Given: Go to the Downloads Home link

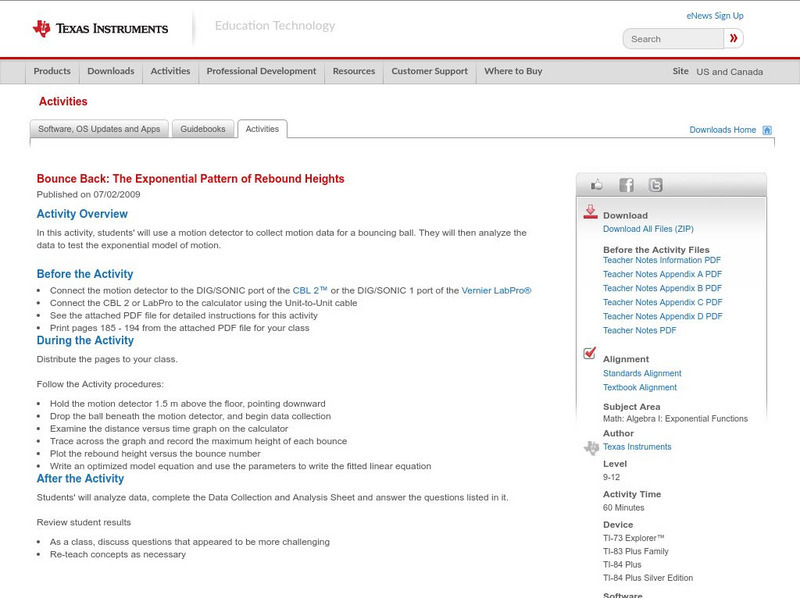Looking at the screenshot, I should tap(722, 130).
